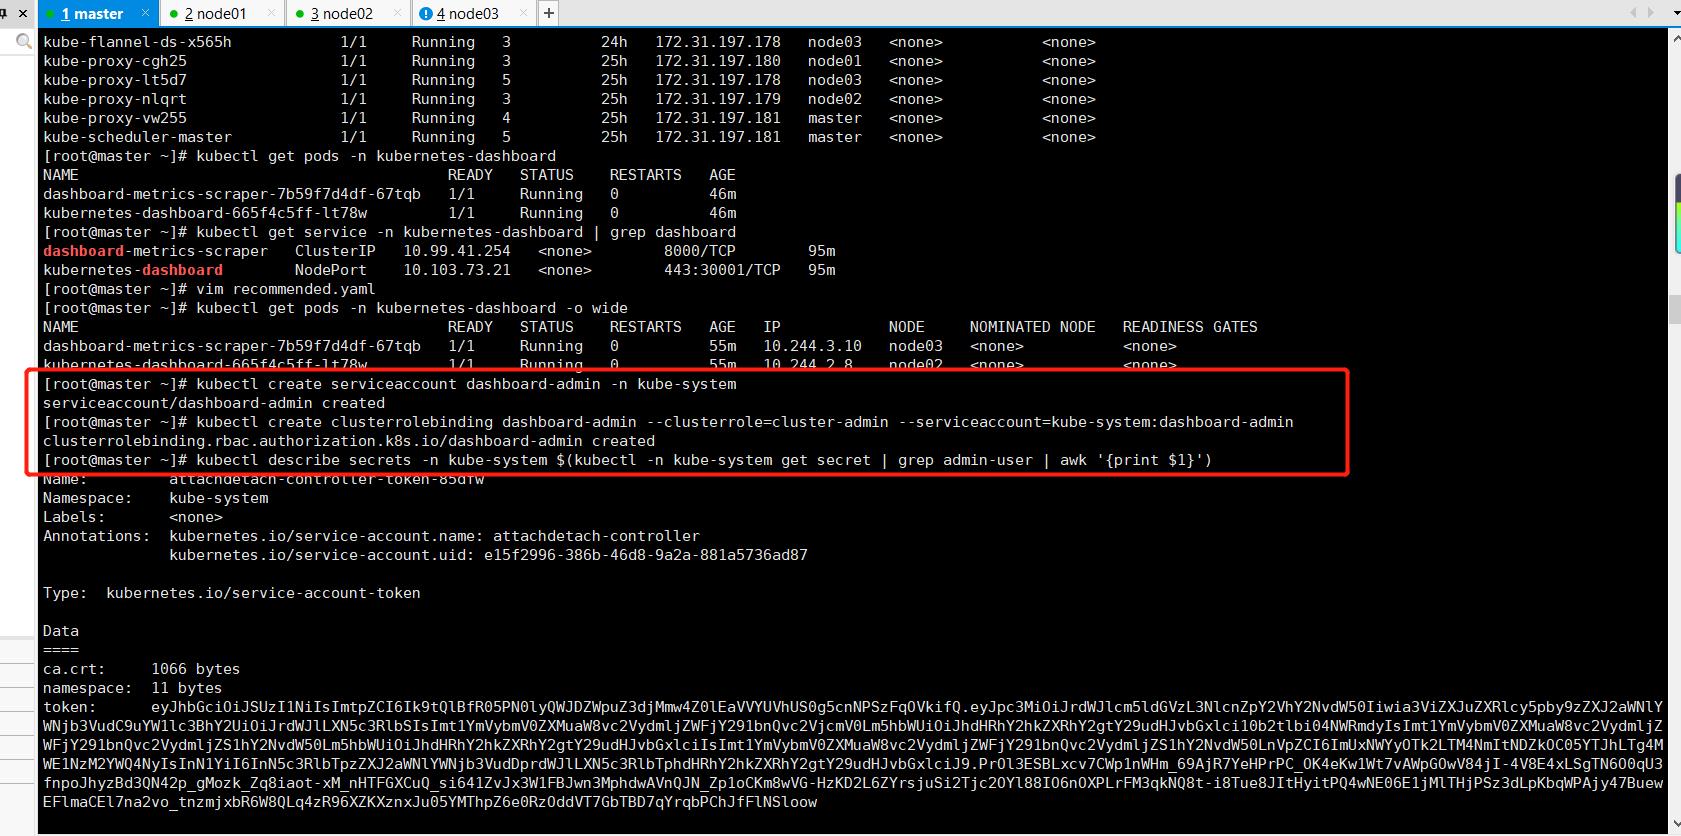
Task: Click serviceaccount/dashboard-admin created output
Action: pyautogui.click(x=214, y=403)
